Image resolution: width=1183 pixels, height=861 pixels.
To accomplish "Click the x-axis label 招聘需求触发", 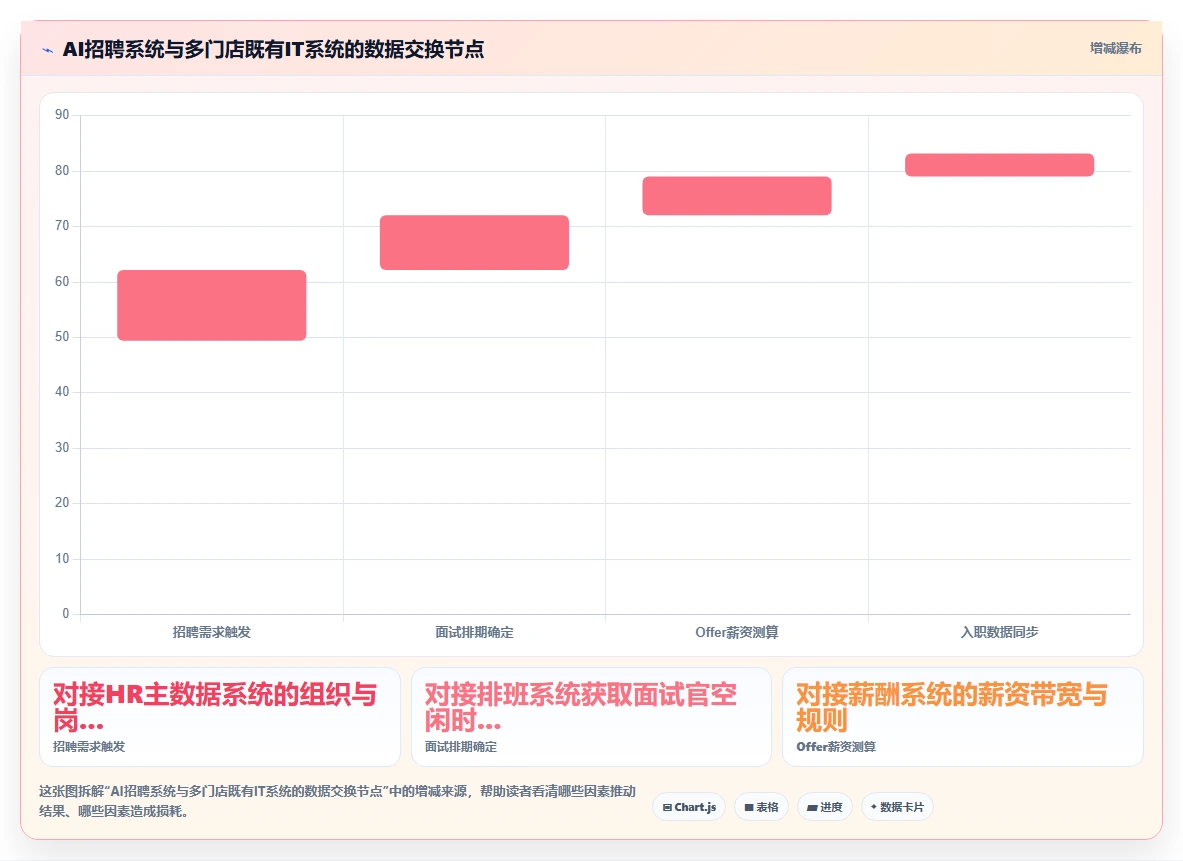I will (x=211, y=632).
